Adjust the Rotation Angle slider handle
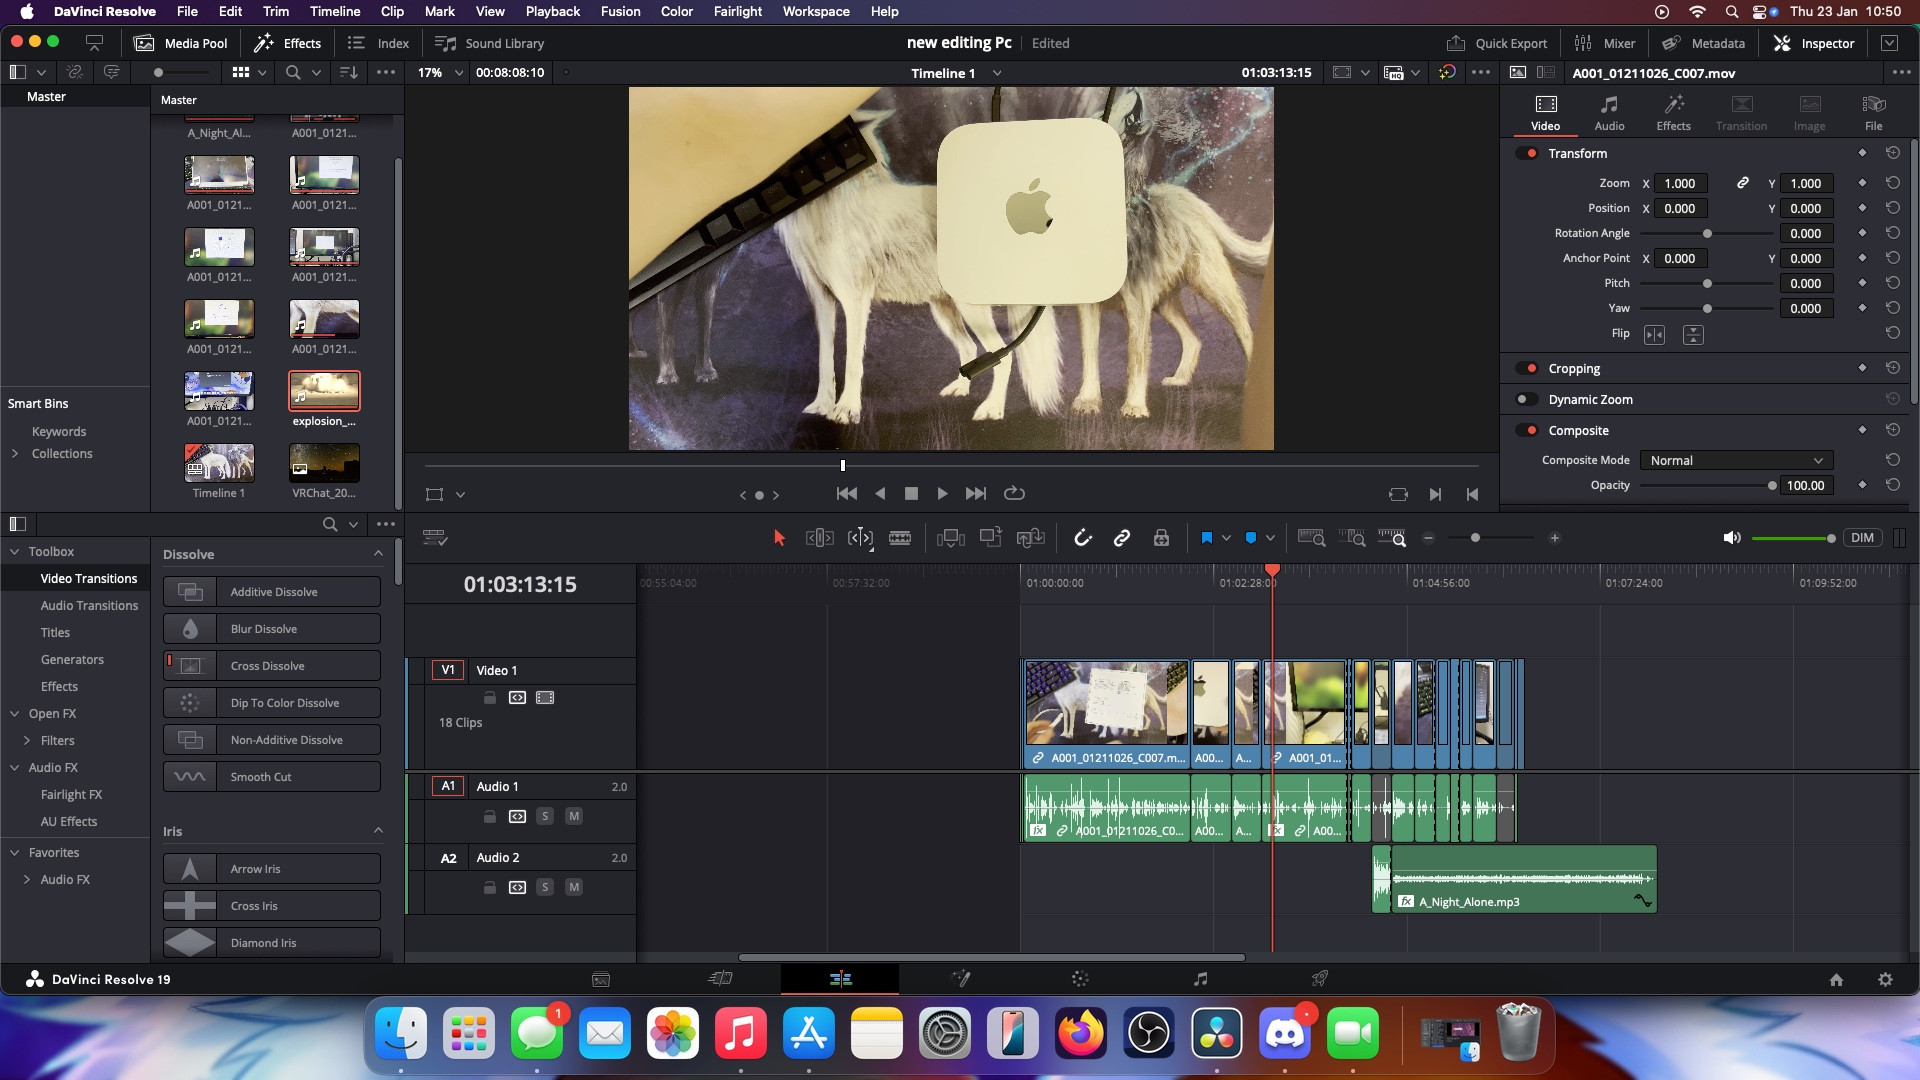Image resolution: width=1920 pixels, height=1080 pixels. click(x=1707, y=234)
